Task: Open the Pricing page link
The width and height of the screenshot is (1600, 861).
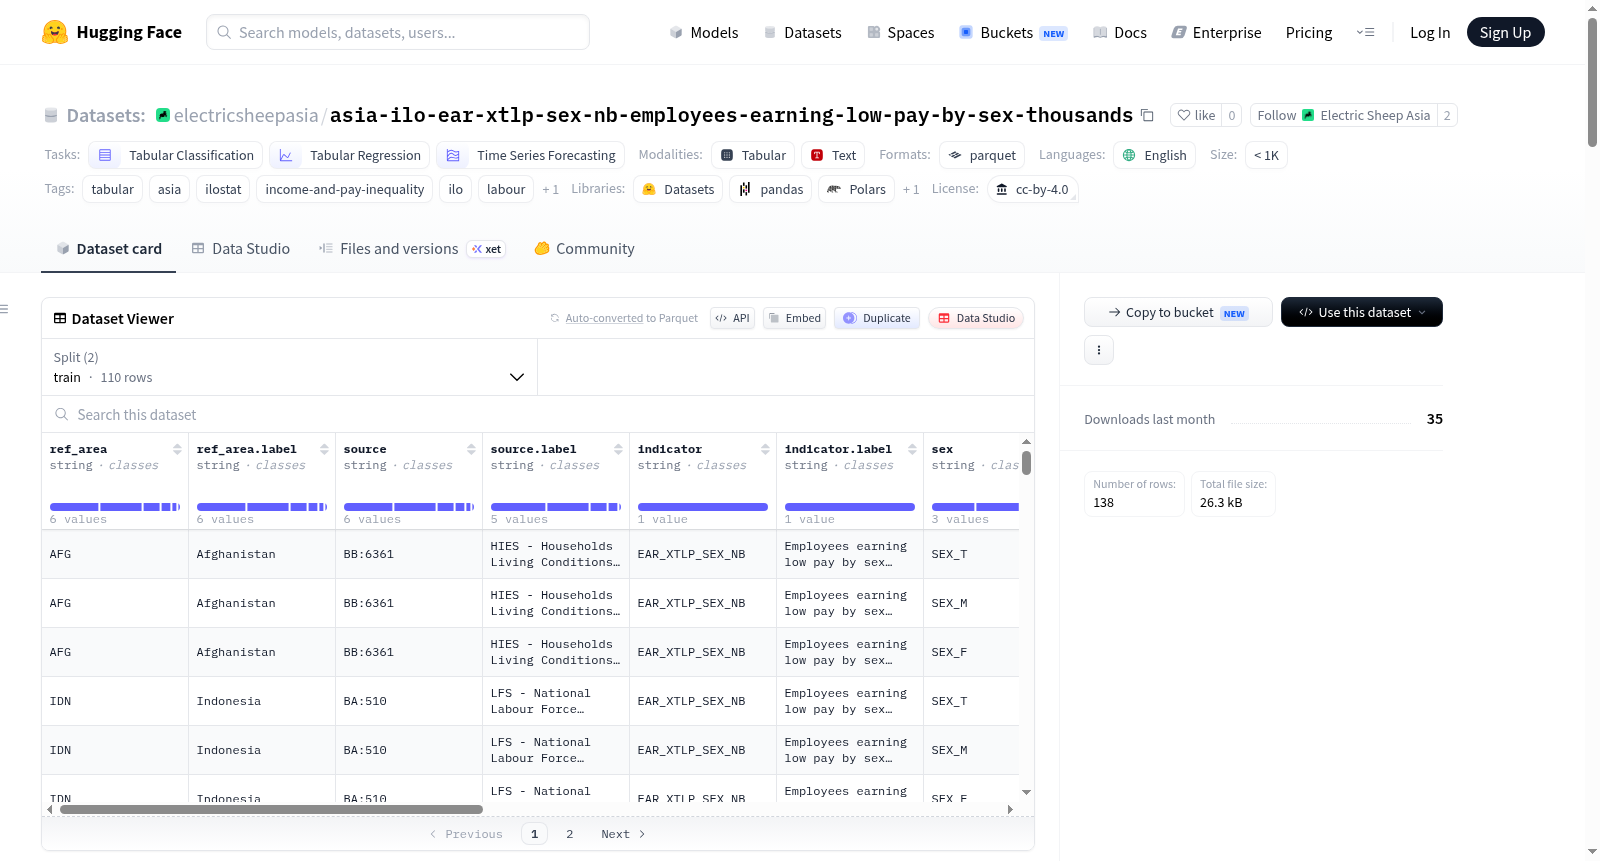Action: pos(1309,32)
